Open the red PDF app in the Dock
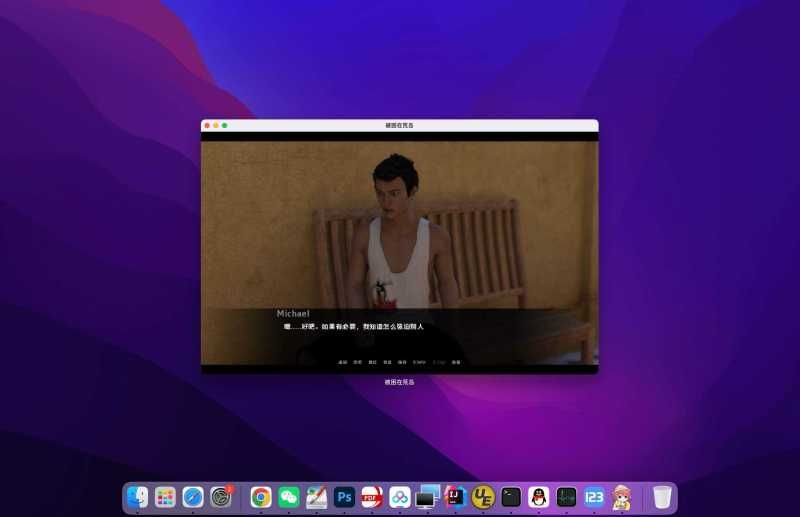800x517 pixels. click(372, 497)
